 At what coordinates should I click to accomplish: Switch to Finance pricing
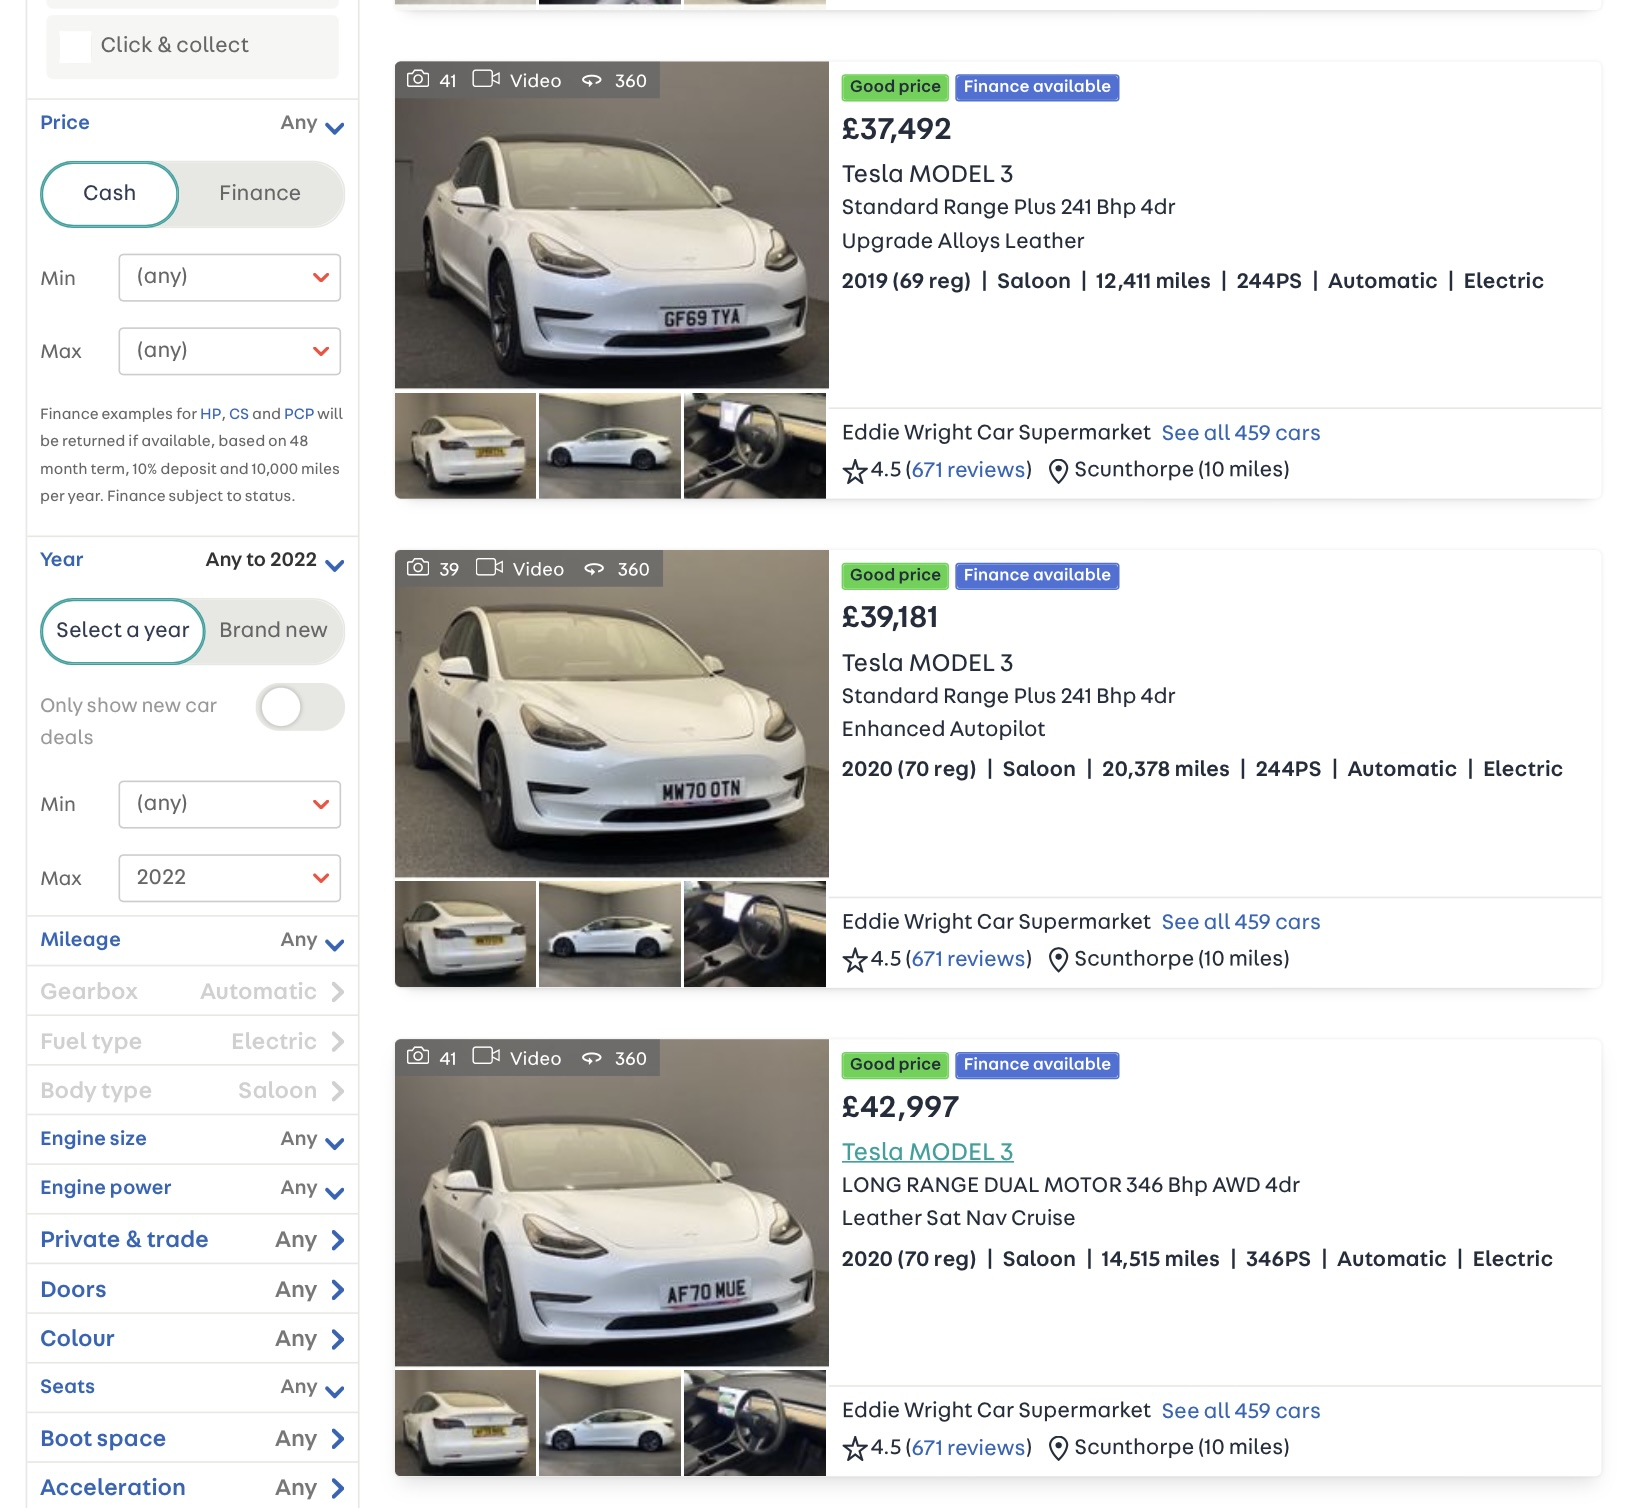[260, 194]
